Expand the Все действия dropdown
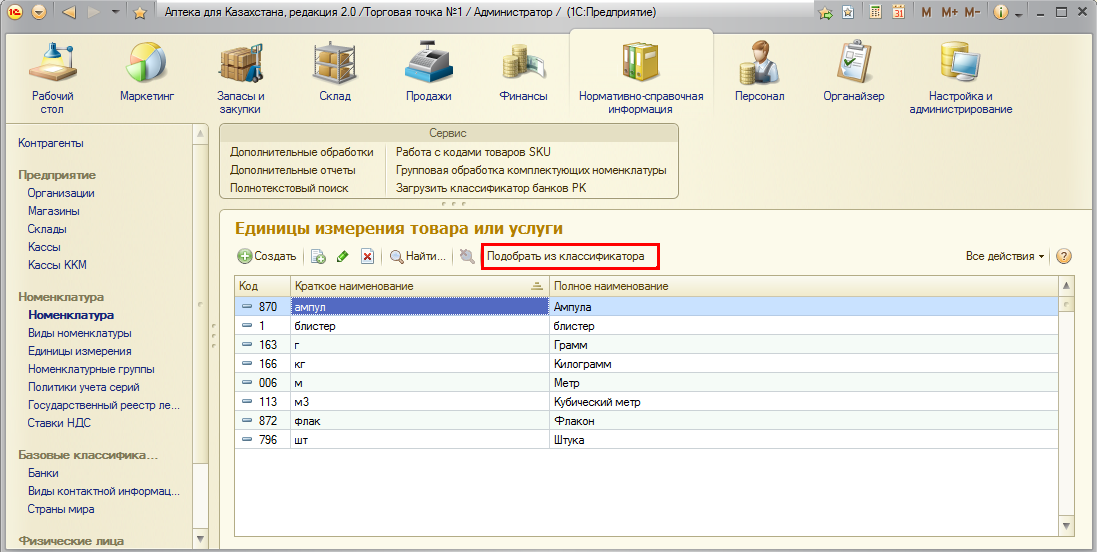Viewport: 1097px width, 552px height. [x=1004, y=257]
